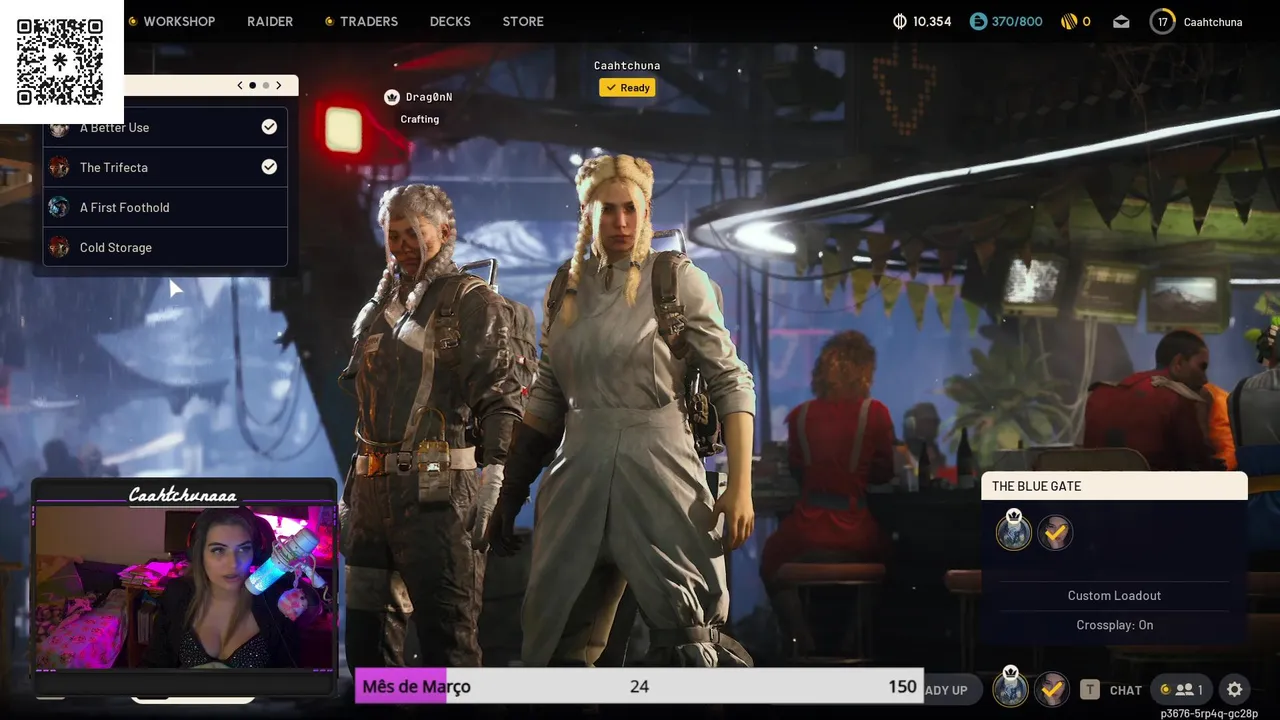Viewport: 1280px width, 720px height.
Task: Click the Caahtchuna name above character
Action: tap(627, 65)
